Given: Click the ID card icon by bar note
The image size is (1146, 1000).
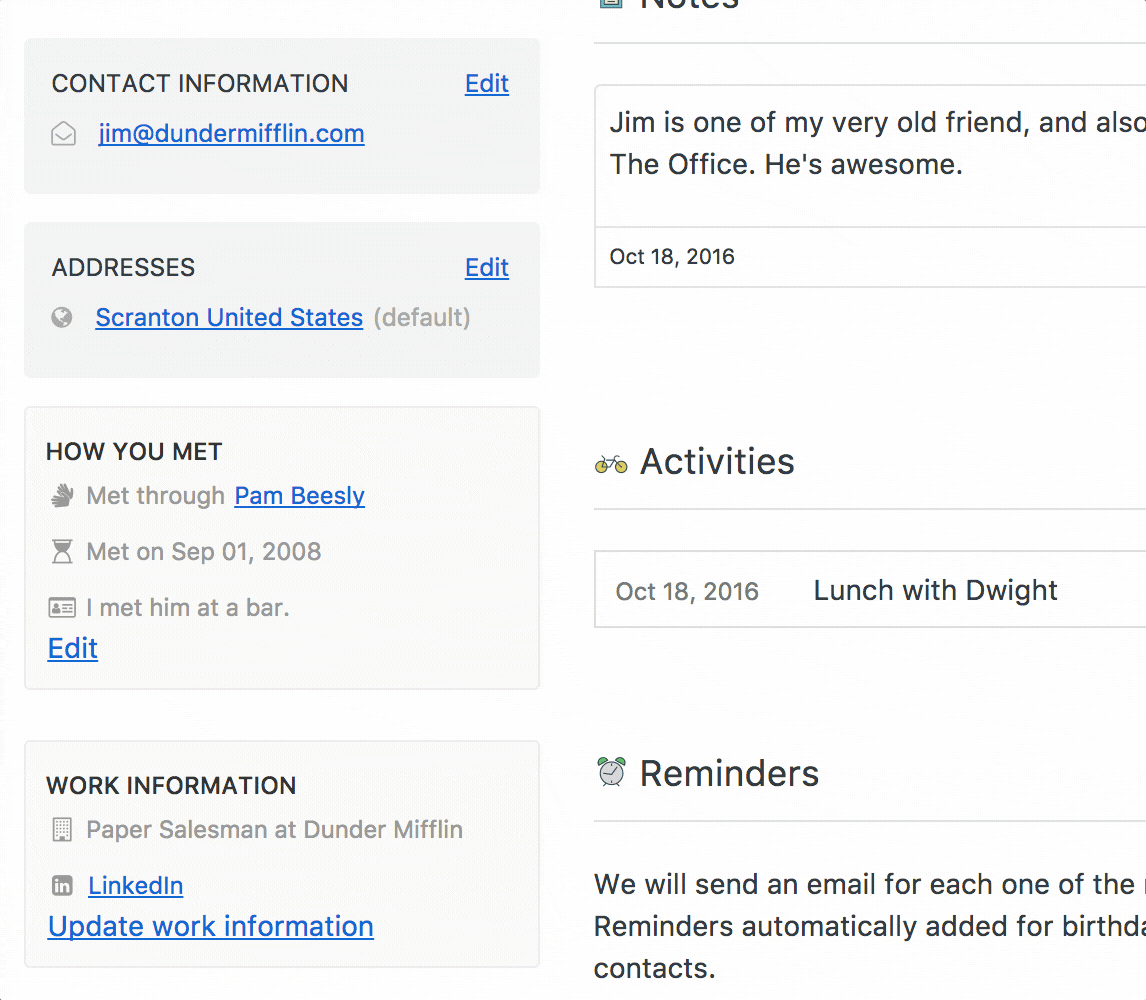Looking at the screenshot, I should click(x=62, y=607).
